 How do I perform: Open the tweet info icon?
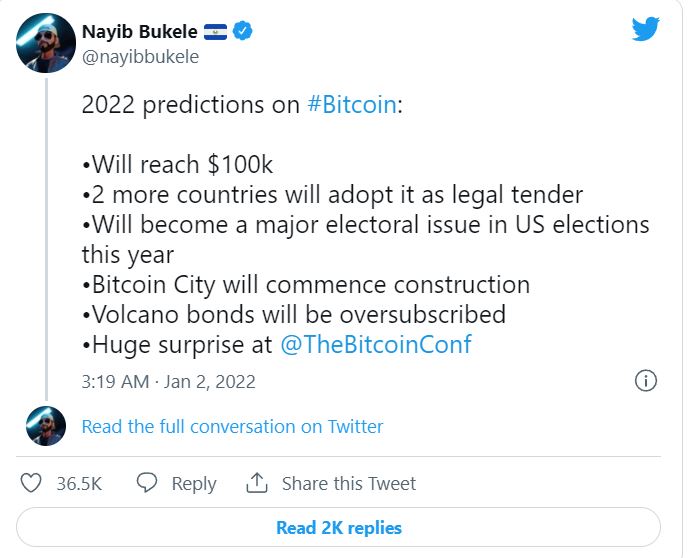tap(646, 381)
